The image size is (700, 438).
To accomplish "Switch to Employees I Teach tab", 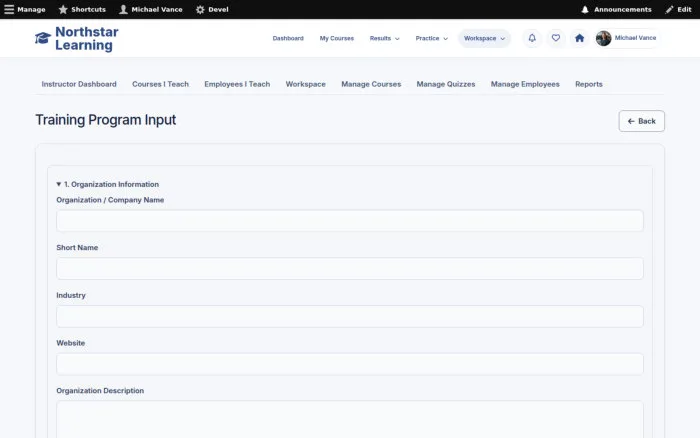I will click(237, 84).
